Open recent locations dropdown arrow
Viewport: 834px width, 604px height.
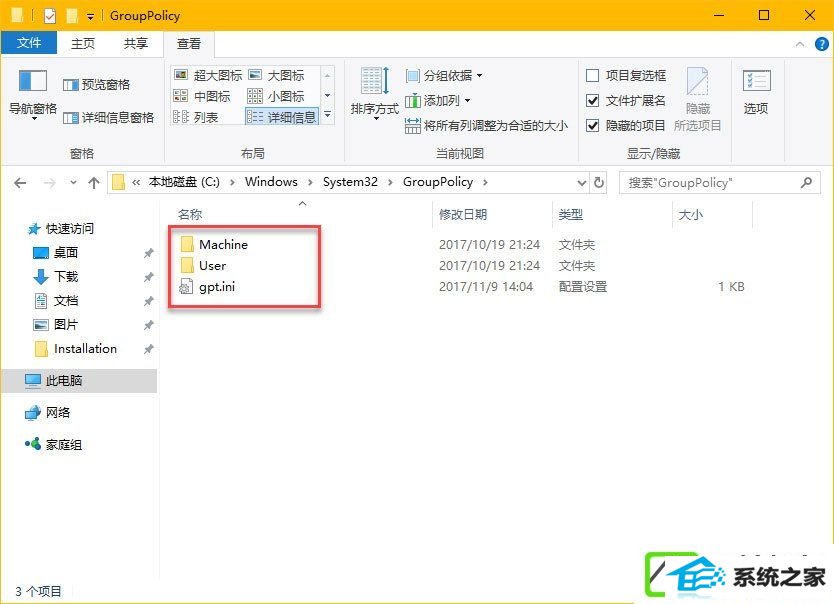tap(73, 183)
